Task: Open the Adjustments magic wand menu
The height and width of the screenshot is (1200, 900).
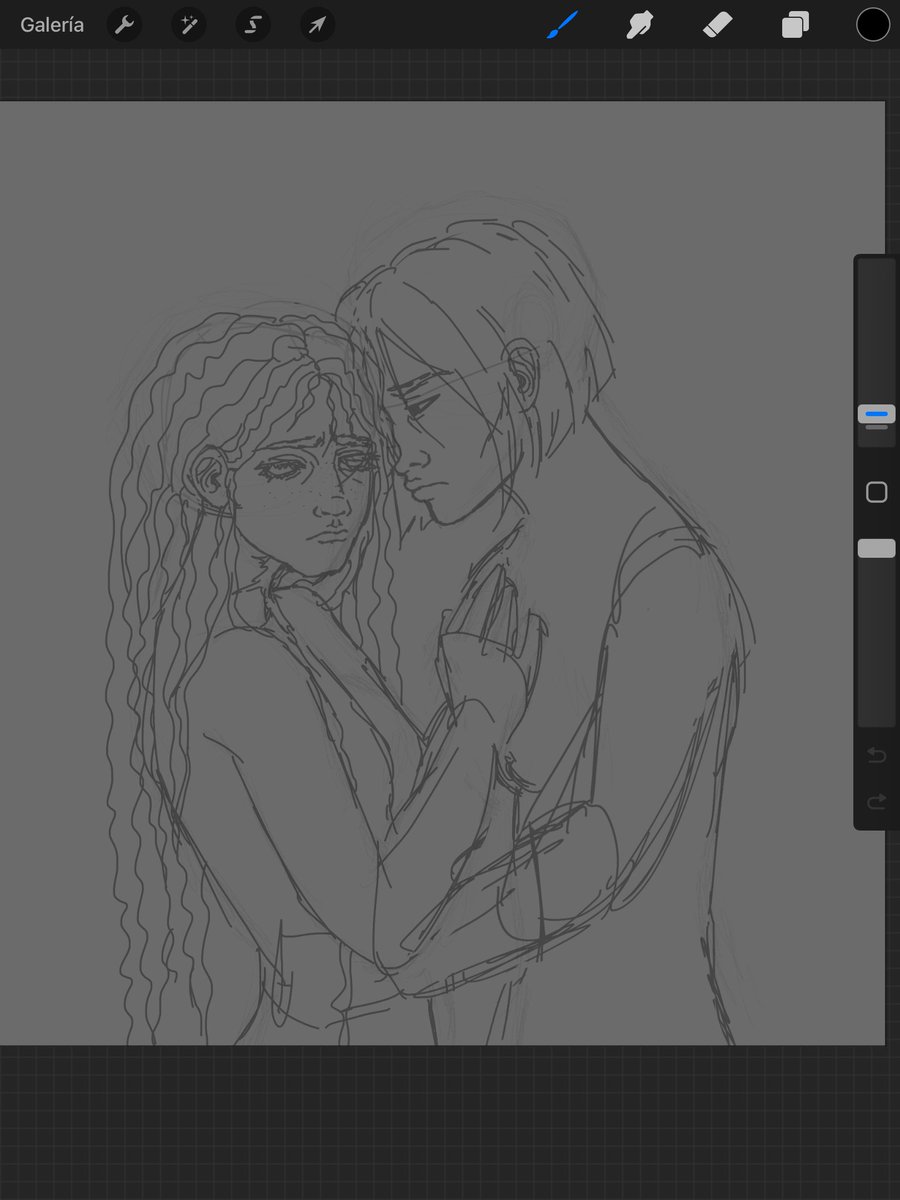Action: click(188, 25)
